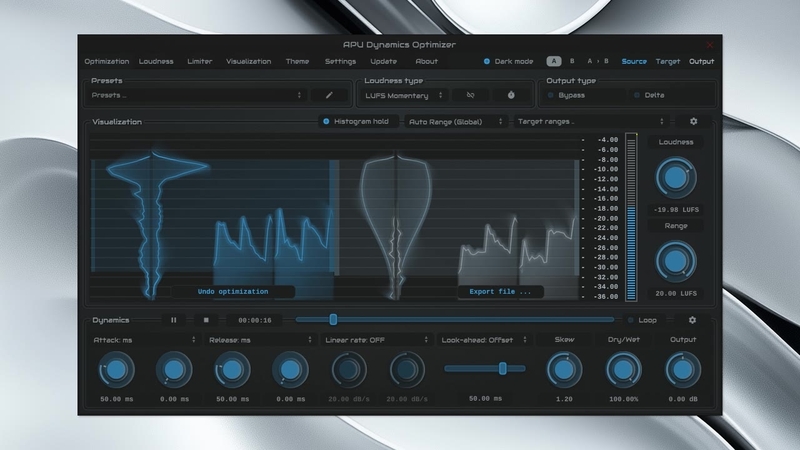The height and width of the screenshot is (450, 800).
Task: Click the Output gain knob
Action: coord(683,369)
